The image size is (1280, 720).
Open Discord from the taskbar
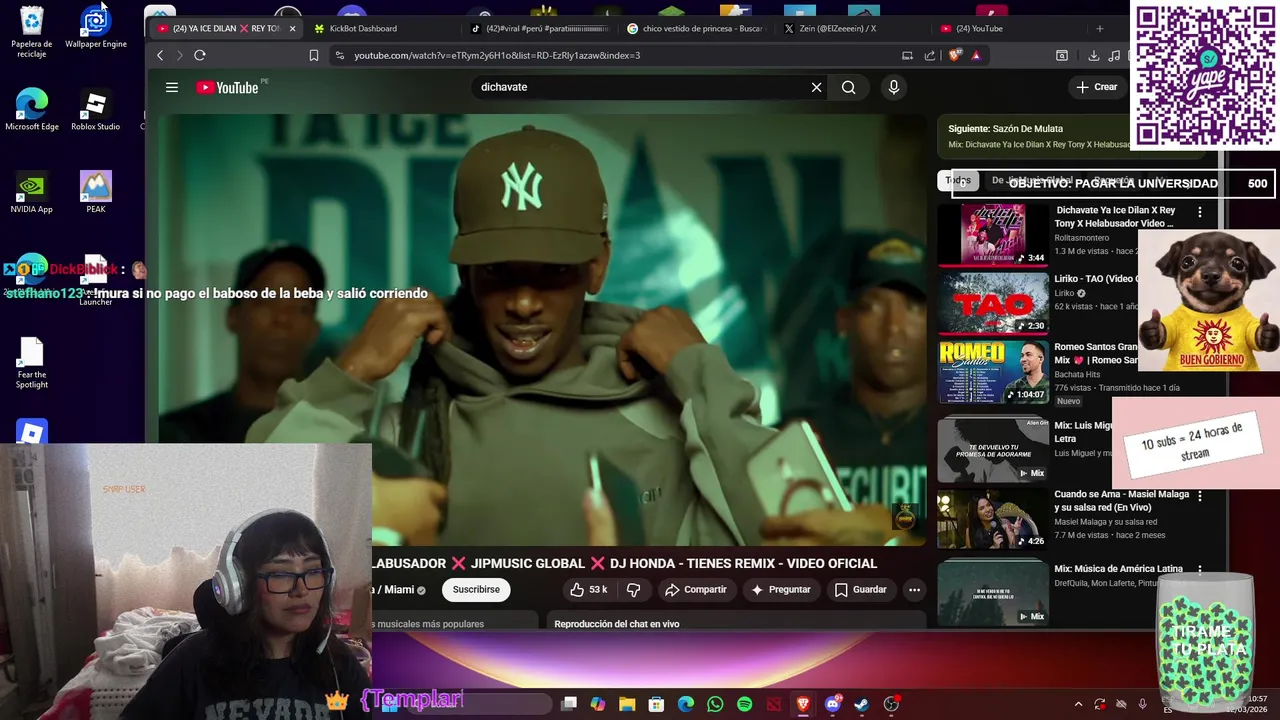[x=833, y=704]
